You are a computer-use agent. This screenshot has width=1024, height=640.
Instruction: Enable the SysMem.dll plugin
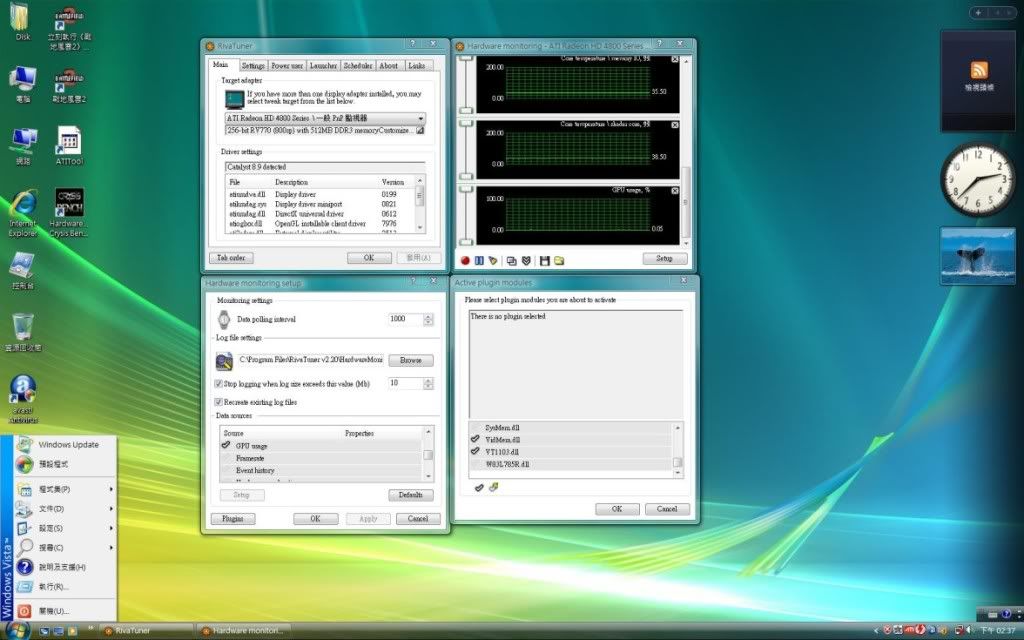click(x=475, y=428)
